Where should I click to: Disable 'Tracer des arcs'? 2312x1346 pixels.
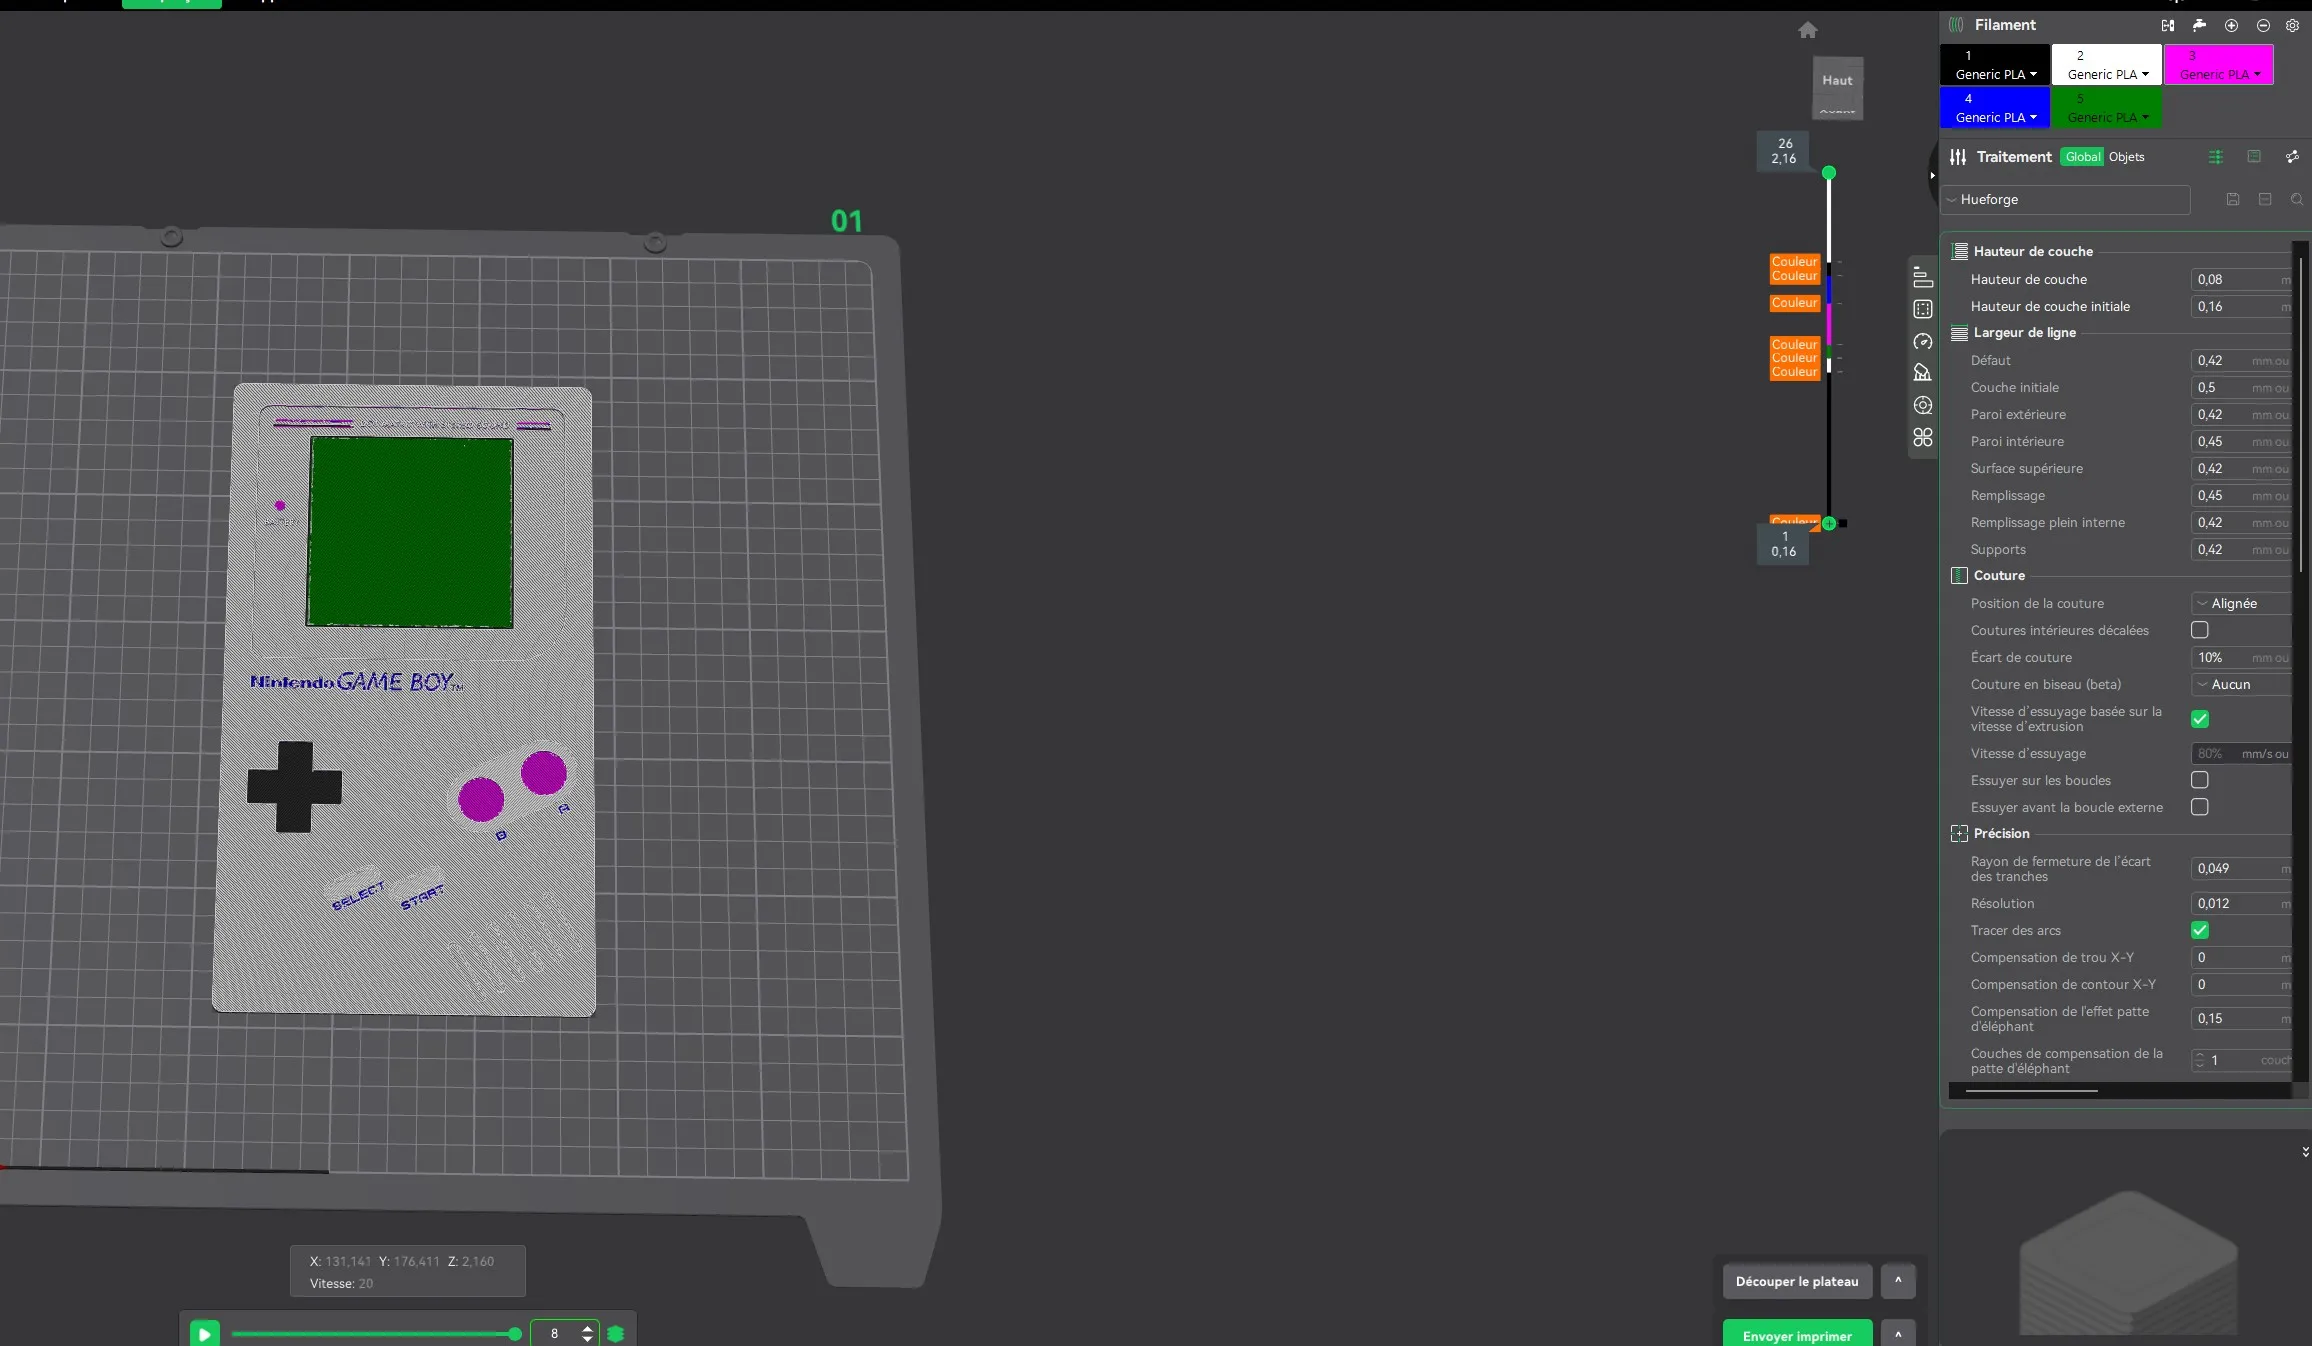click(2199, 930)
